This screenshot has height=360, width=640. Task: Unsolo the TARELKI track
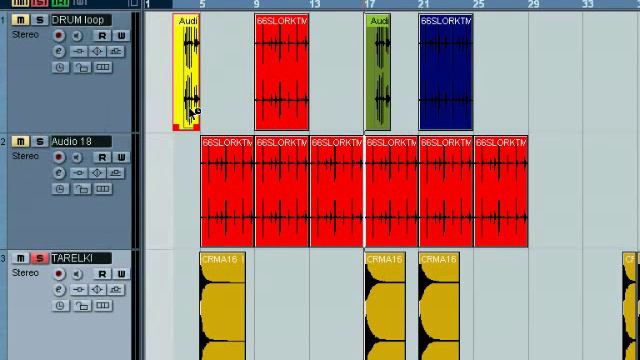point(40,258)
